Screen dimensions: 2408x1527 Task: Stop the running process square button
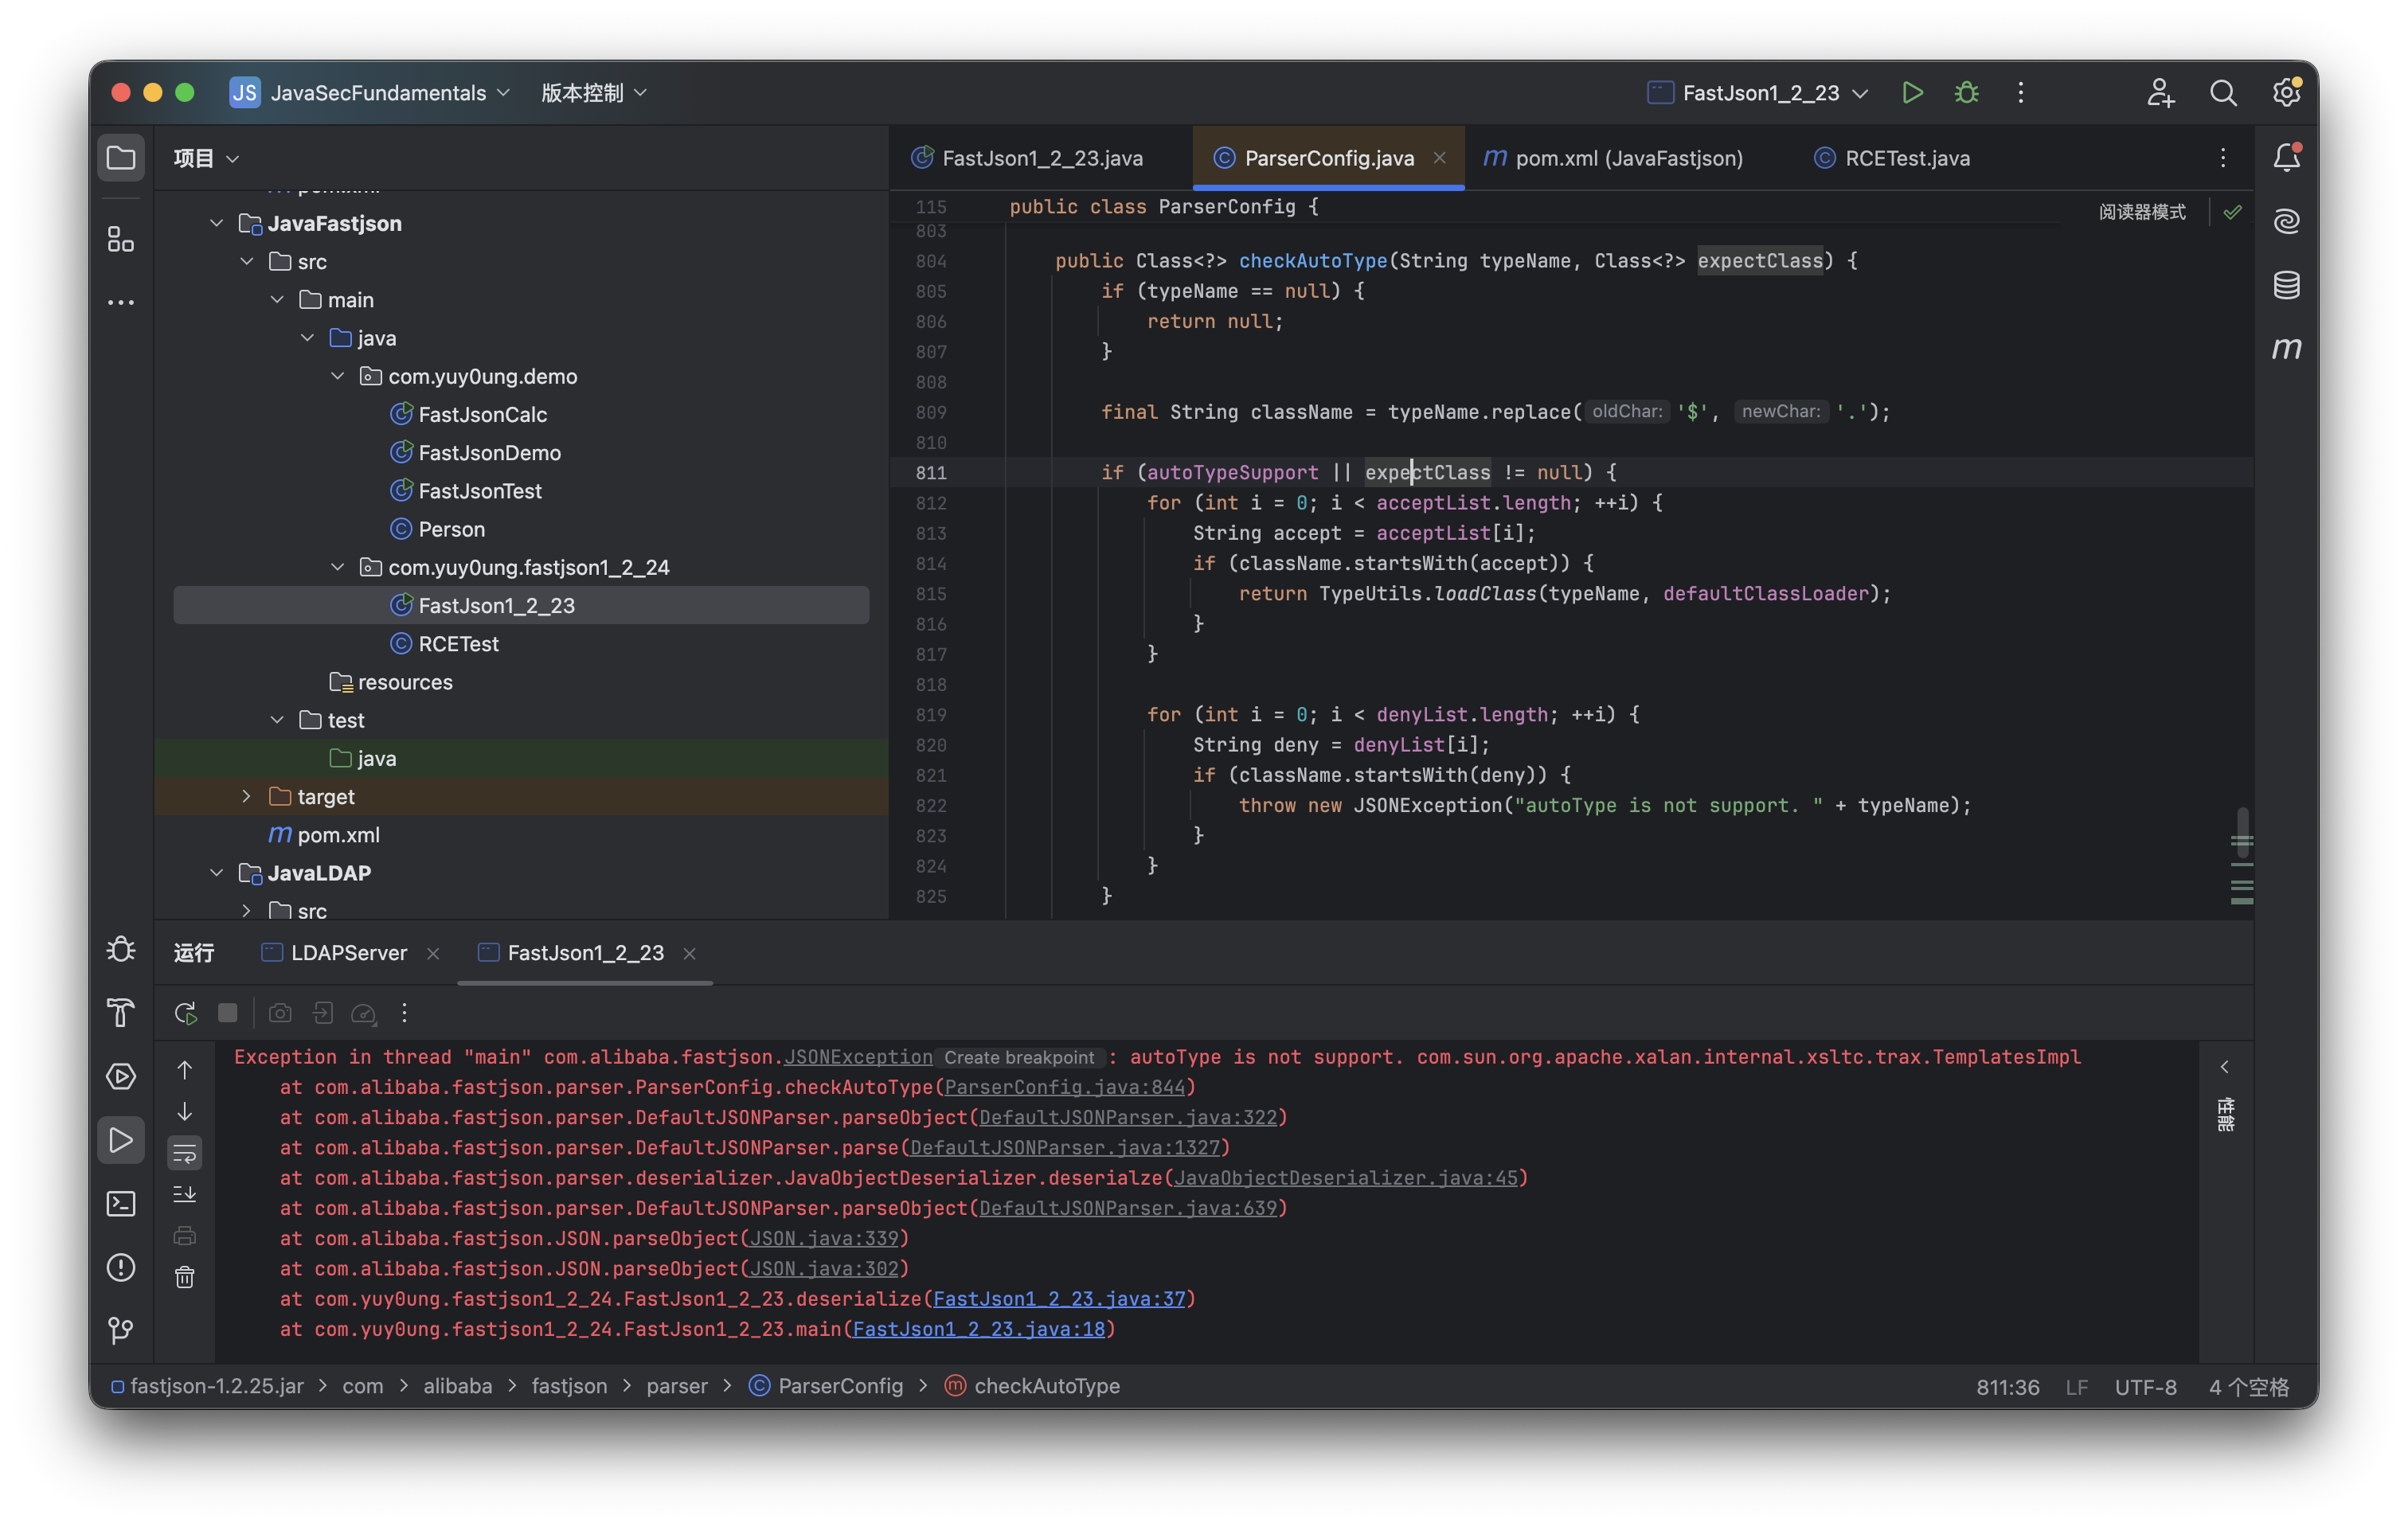pyautogui.click(x=228, y=1013)
